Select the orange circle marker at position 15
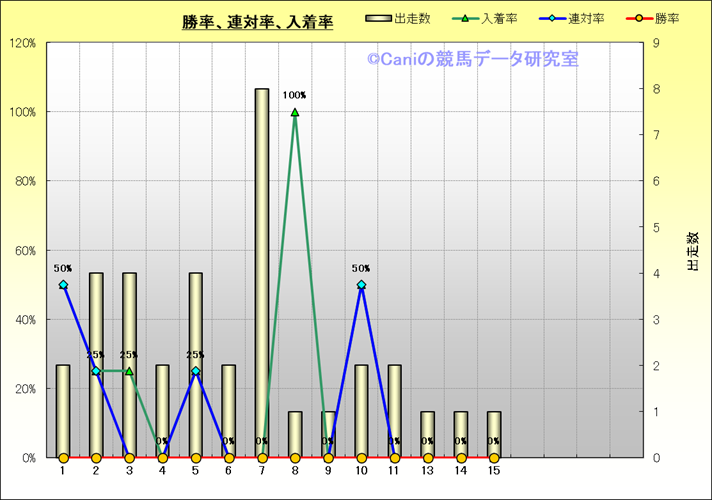This screenshot has height=500, width=712. (x=494, y=458)
